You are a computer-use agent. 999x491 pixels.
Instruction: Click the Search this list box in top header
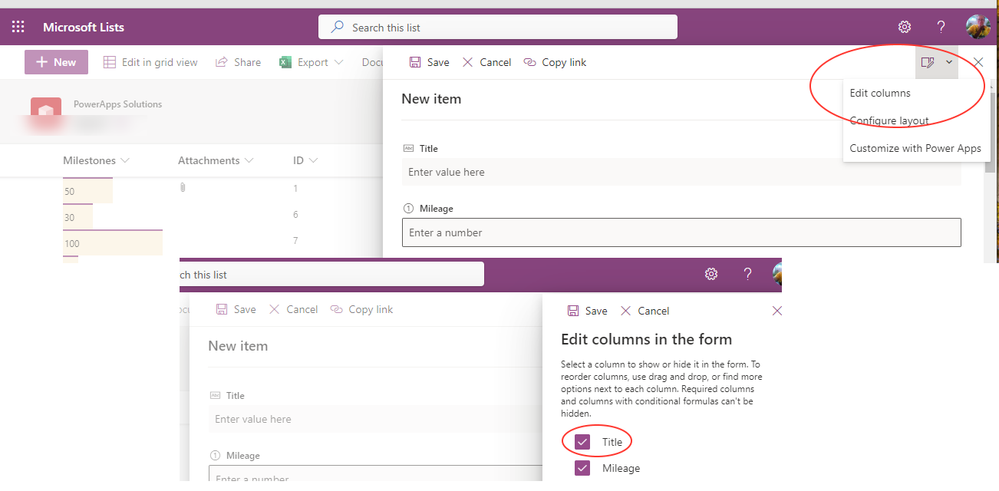pos(498,27)
